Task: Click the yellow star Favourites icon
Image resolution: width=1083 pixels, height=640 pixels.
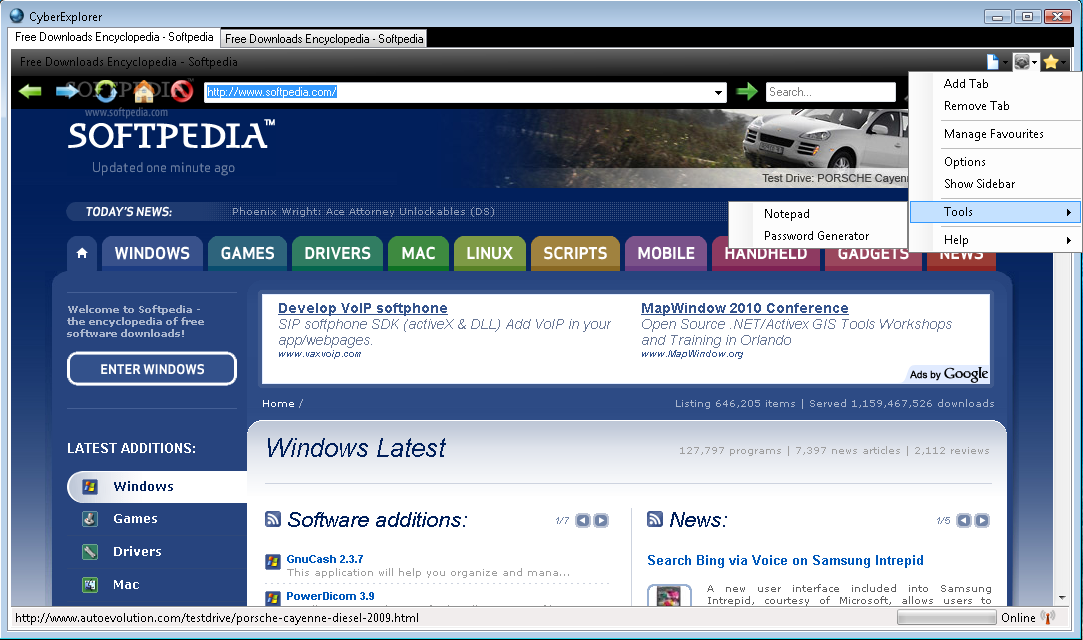Action: (x=1051, y=62)
